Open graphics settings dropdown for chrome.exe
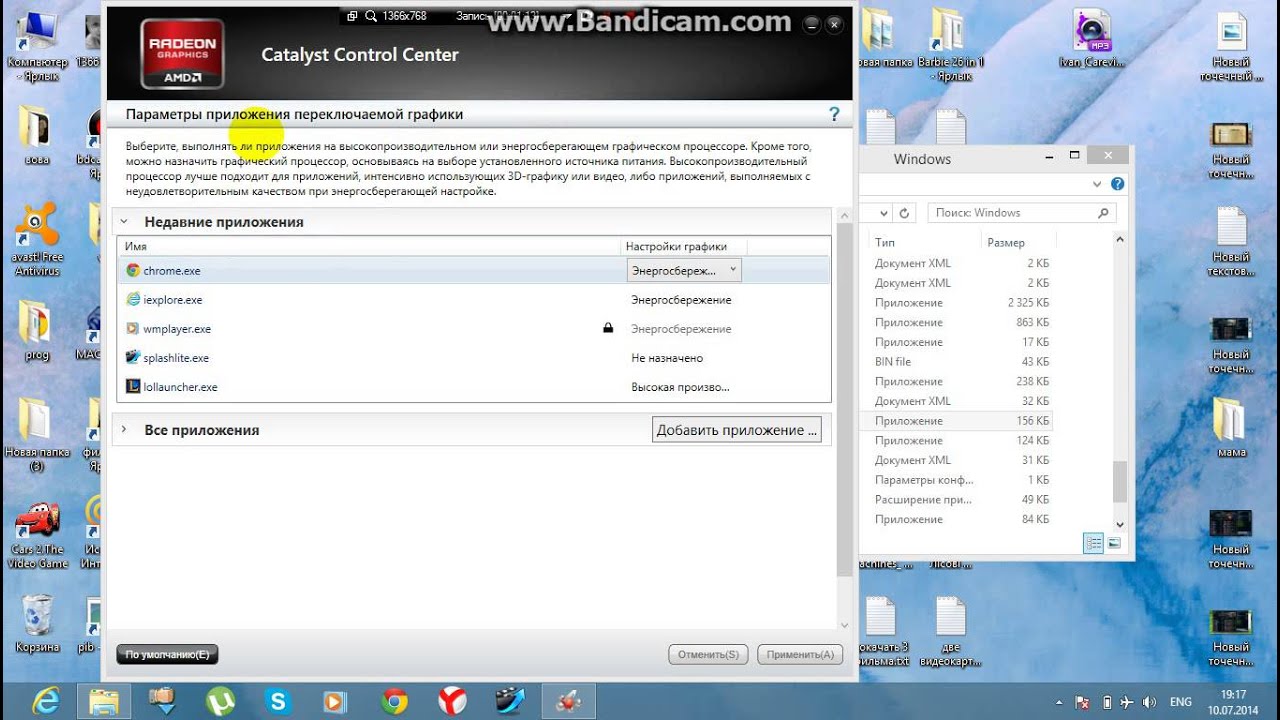The height and width of the screenshot is (720, 1280). pyautogui.click(x=684, y=270)
